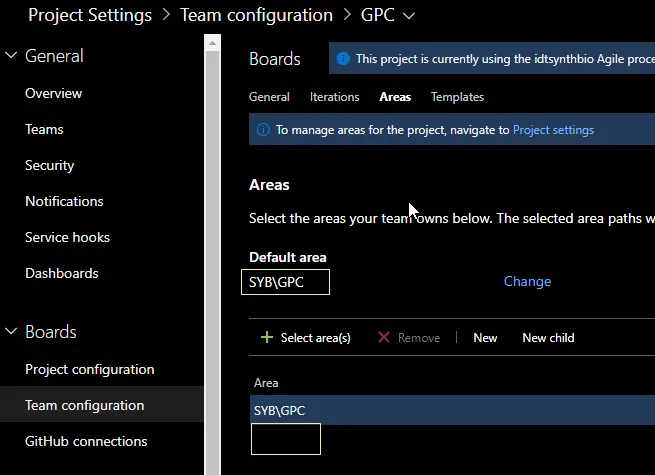Open GitHub connections page
The height and width of the screenshot is (475, 655).
pyautogui.click(x=86, y=441)
